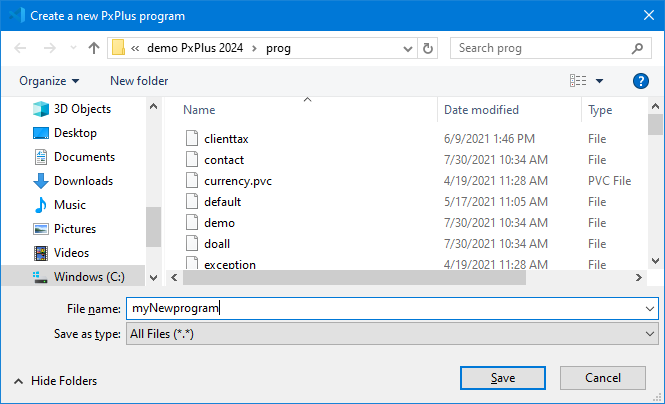Viewport: 665px width, 404px height.
Task: Collapse the panel with Hide Folders
Action: click(55, 381)
